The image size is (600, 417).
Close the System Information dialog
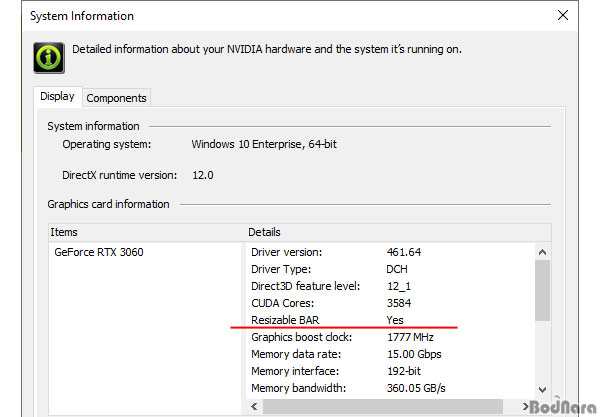click(562, 15)
